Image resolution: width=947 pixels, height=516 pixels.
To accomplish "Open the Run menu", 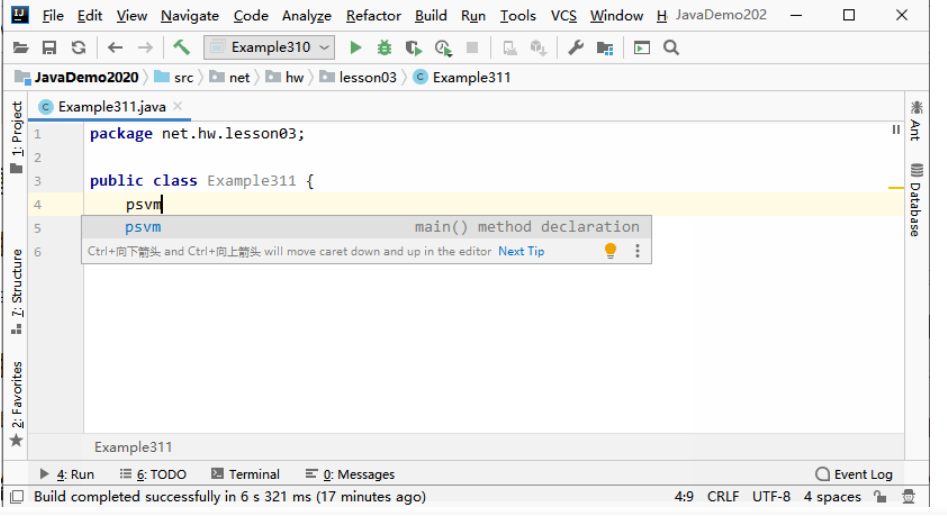I will 473,16.
